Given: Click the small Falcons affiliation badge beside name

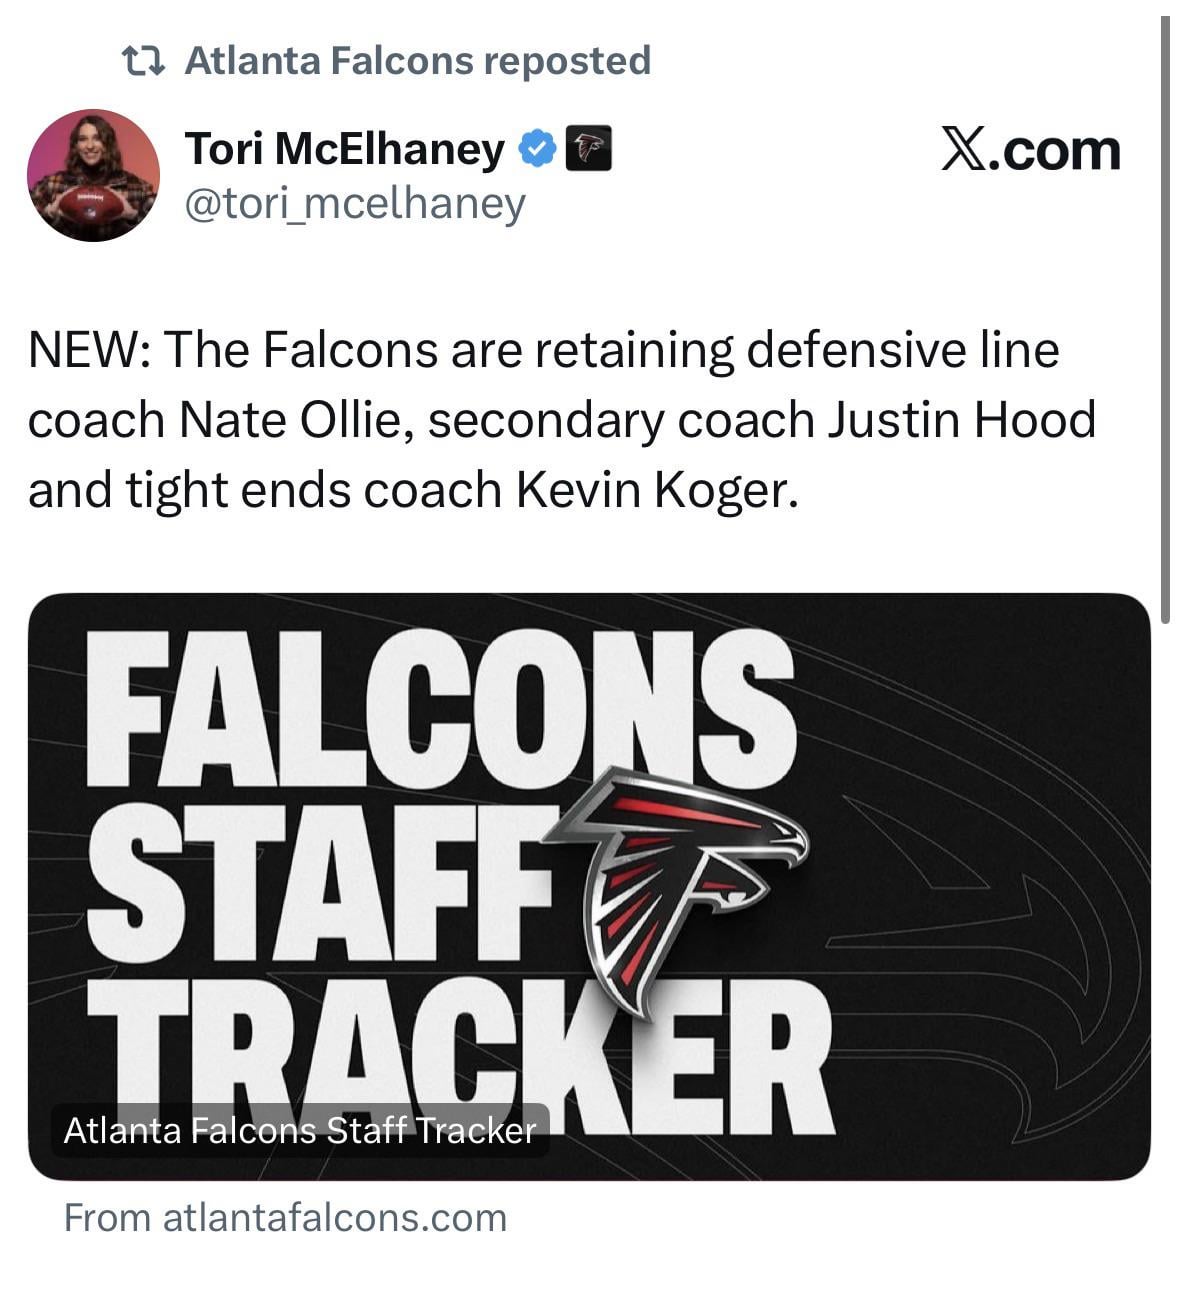Looking at the screenshot, I should tap(589, 150).
